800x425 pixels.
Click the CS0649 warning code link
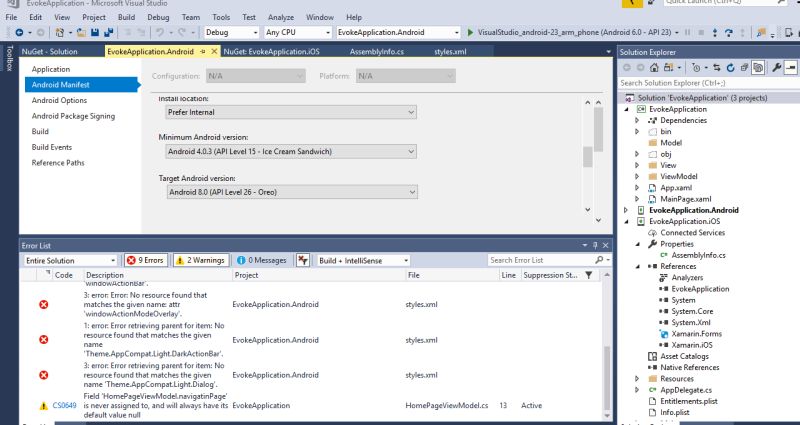pos(64,406)
